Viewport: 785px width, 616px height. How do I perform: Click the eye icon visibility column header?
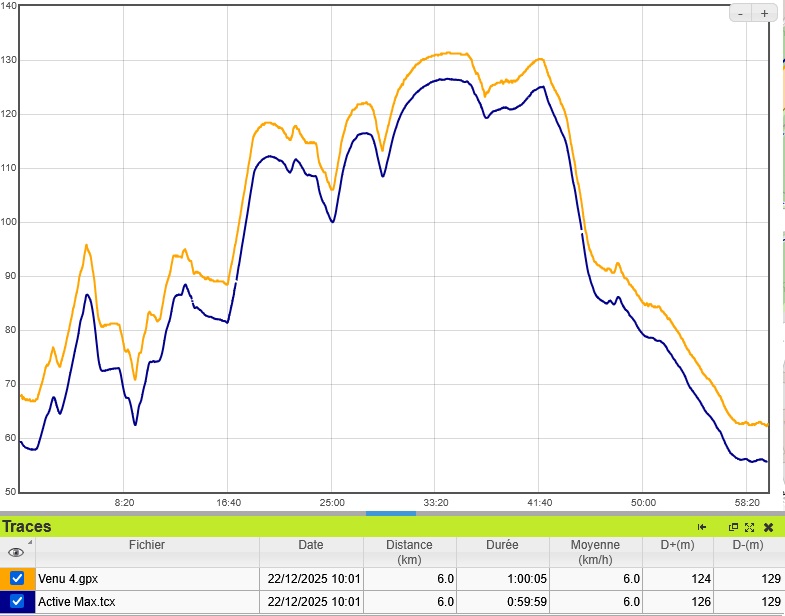tap(15, 552)
